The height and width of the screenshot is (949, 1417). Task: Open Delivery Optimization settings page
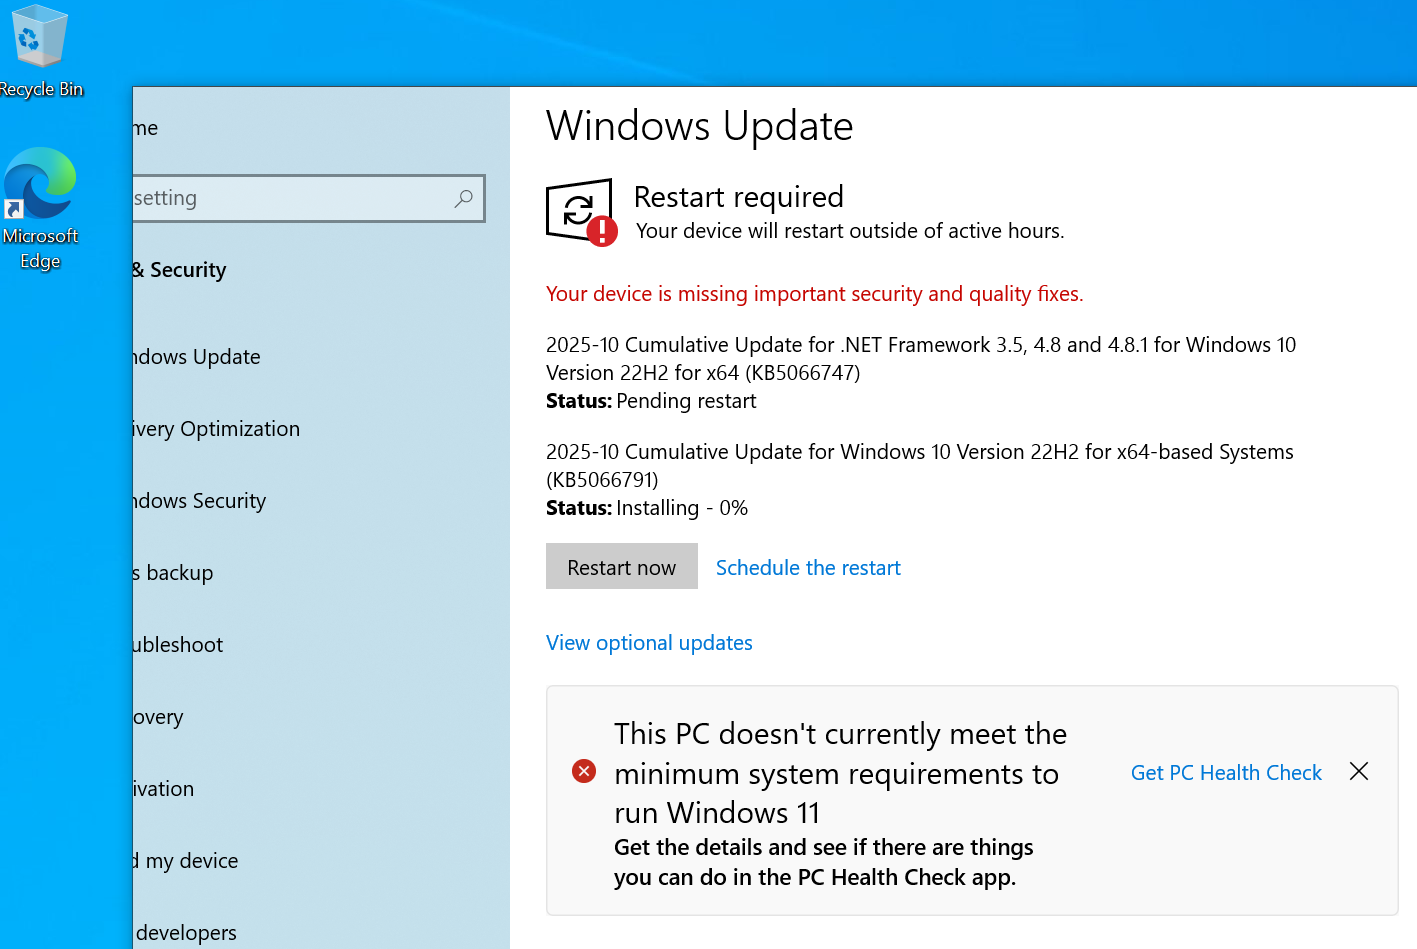click(217, 429)
